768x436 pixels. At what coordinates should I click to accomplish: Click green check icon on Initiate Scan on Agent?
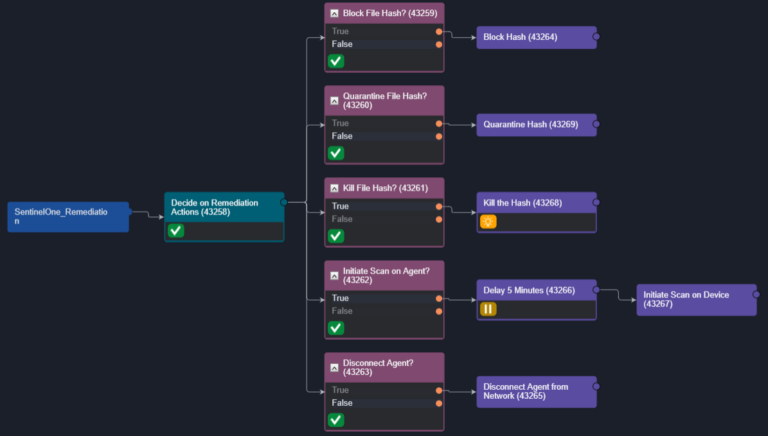(x=336, y=328)
